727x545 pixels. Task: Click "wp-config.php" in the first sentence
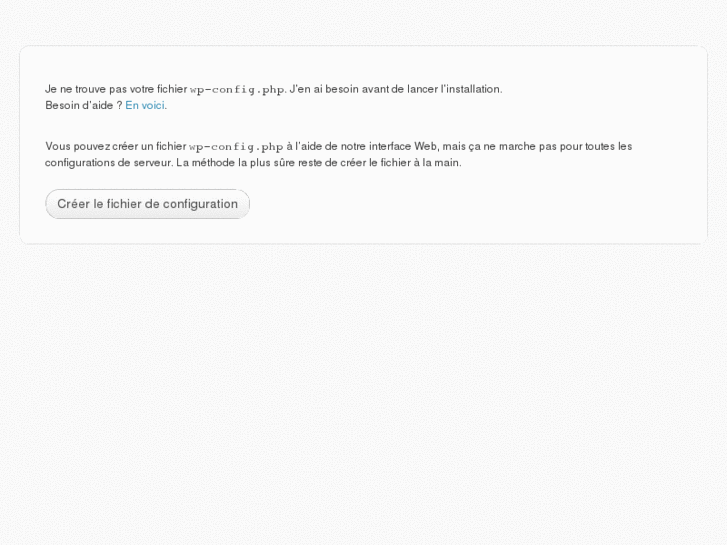click(237, 89)
